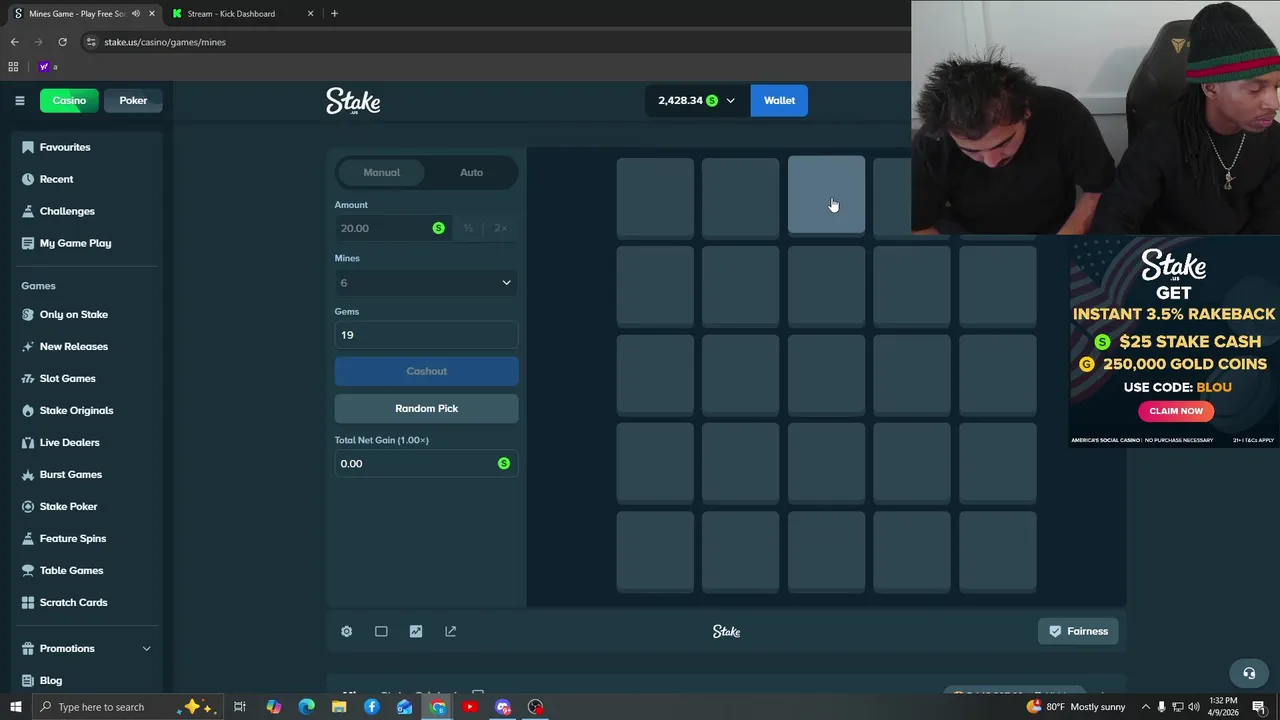Double the bet amount with 2×

tap(500, 228)
